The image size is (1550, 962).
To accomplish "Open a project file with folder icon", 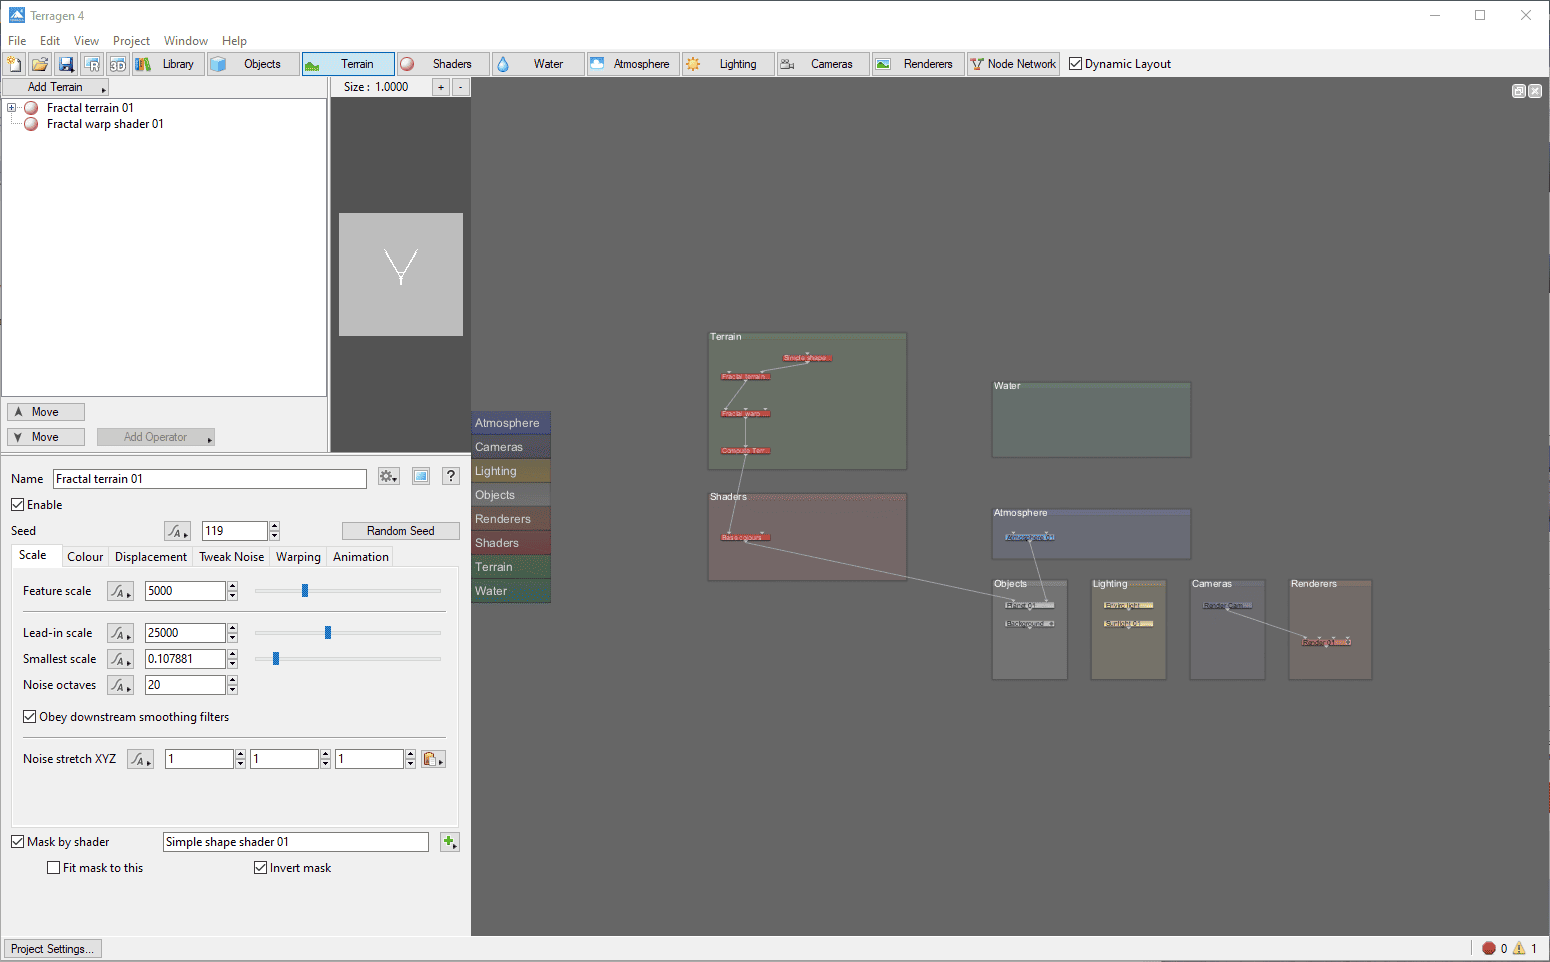I will [x=40, y=64].
